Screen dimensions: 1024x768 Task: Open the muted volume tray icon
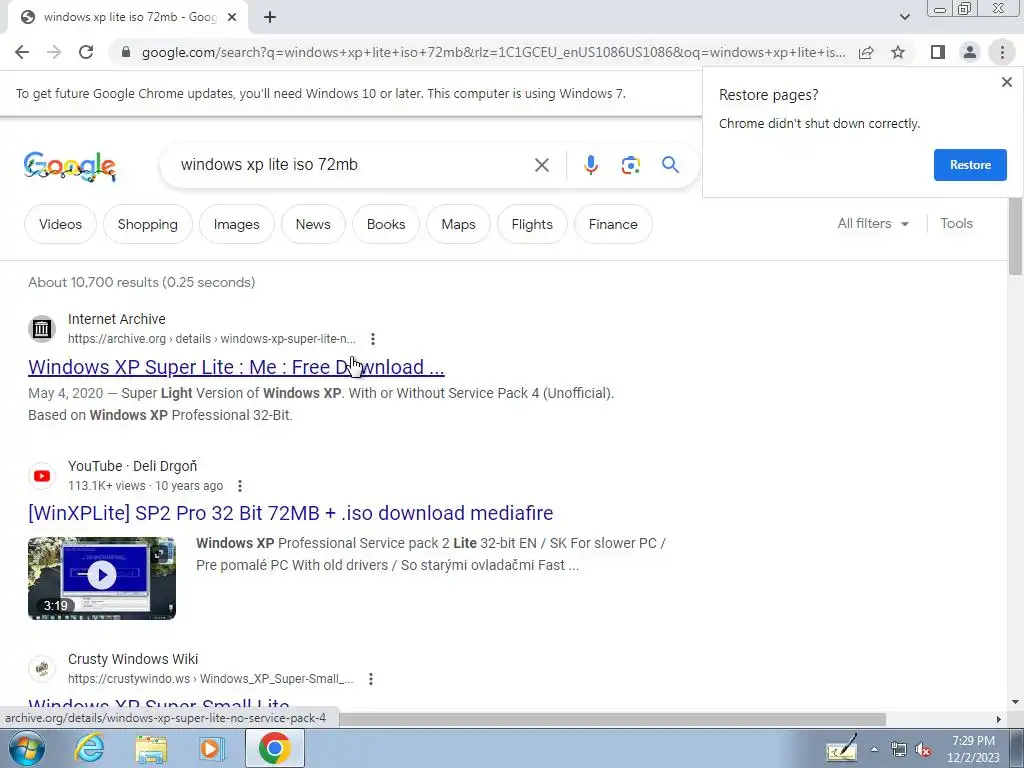point(923,750)
